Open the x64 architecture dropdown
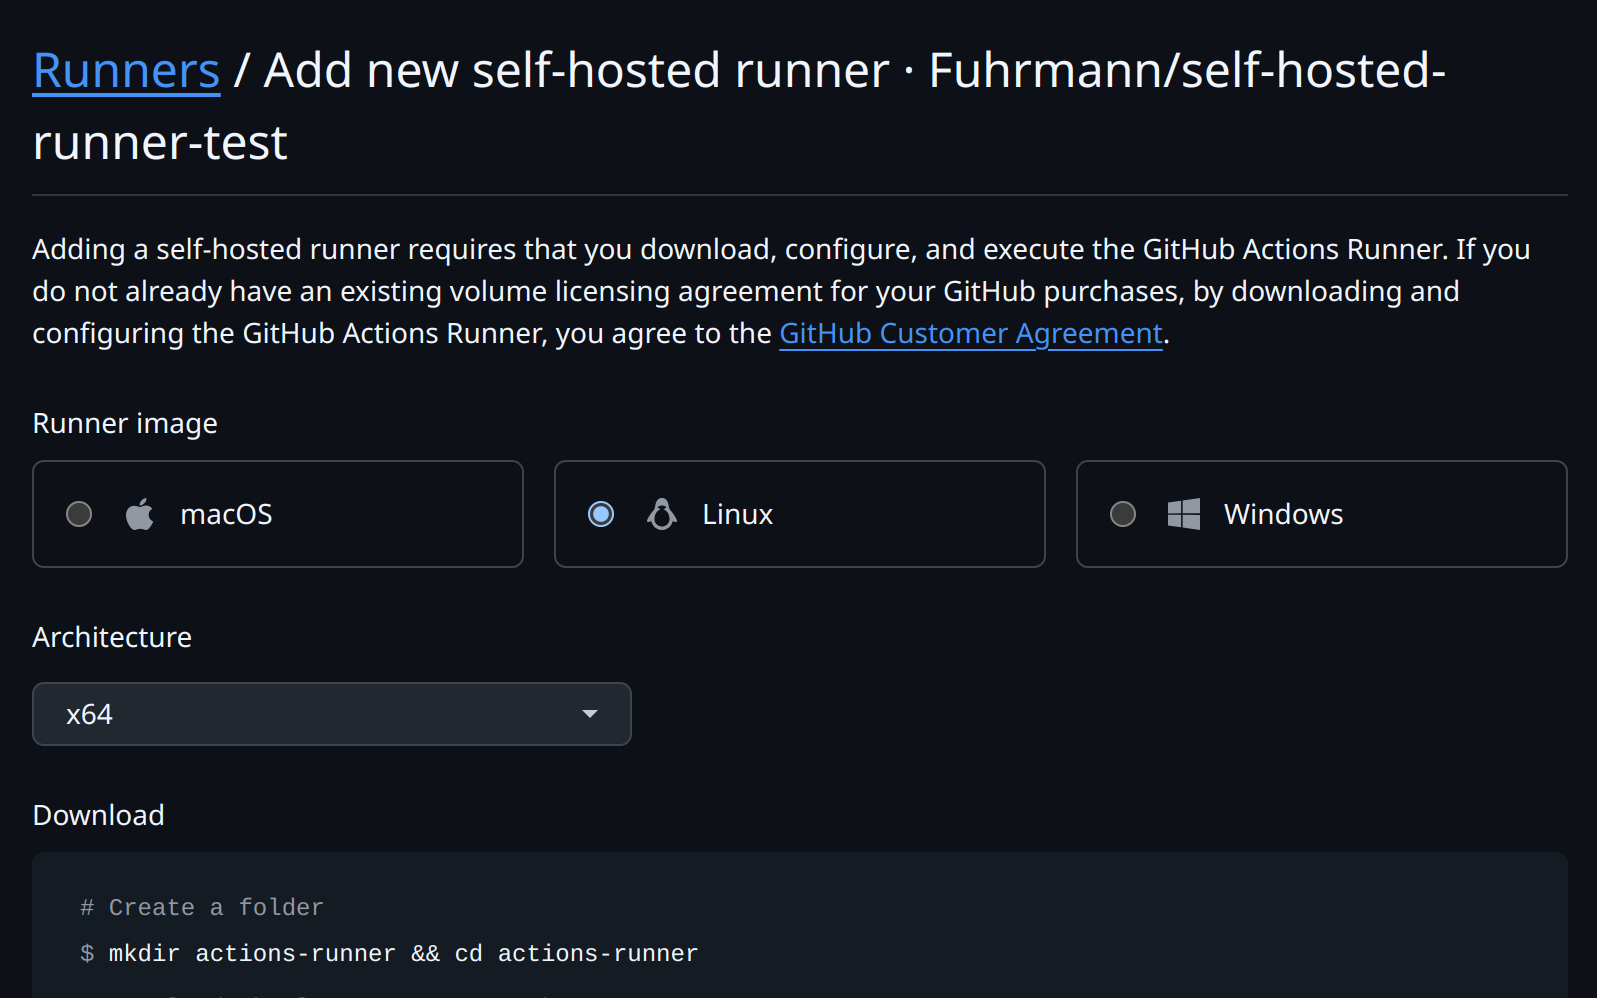This screenshot has width=1597, height=998. tap(331, 714)
